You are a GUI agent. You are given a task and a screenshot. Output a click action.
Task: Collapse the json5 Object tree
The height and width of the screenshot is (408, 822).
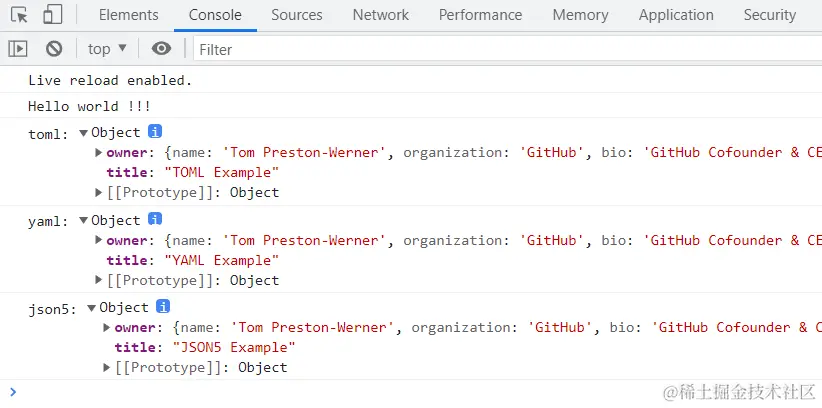coord(92,307)
